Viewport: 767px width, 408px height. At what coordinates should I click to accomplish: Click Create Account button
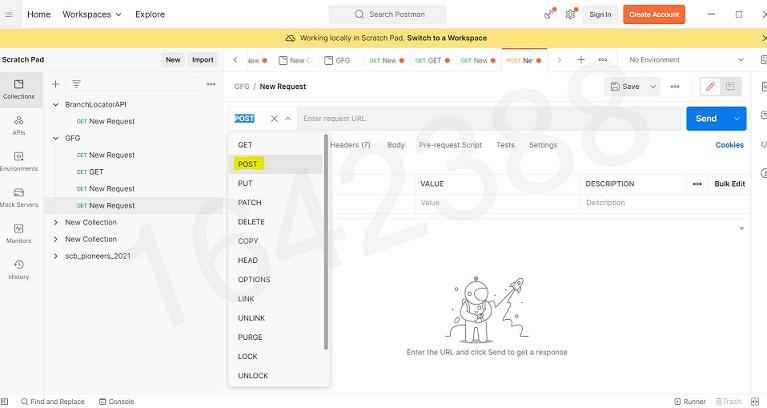[x=654, y=15]
